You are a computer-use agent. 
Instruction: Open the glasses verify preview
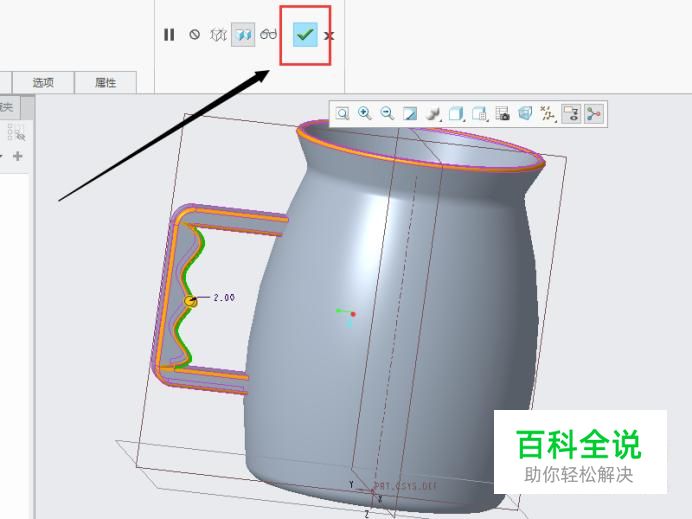(268, 34)
